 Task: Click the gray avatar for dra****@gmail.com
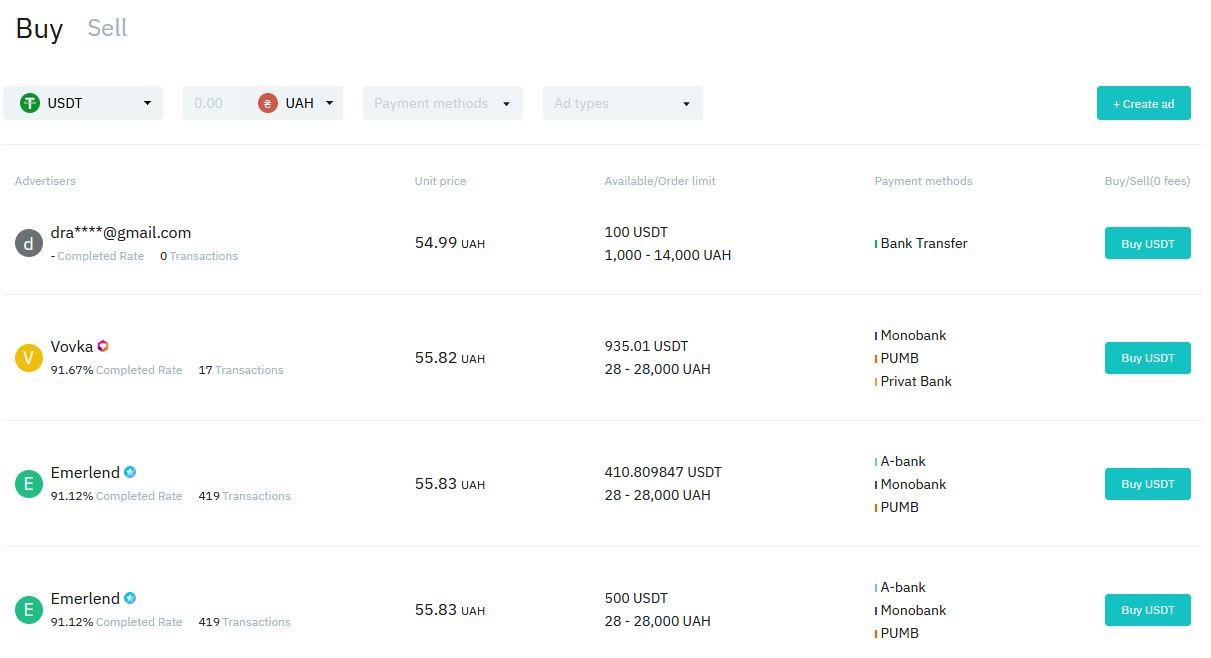[x=29, y=243]
